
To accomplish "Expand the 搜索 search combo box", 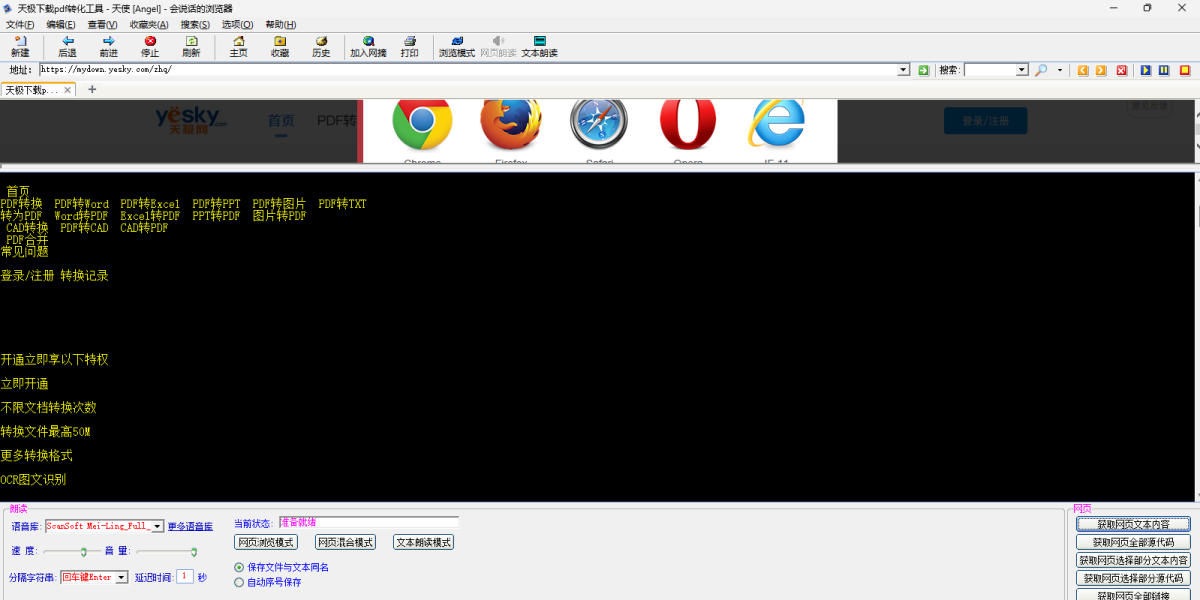I will point(1021,70).
